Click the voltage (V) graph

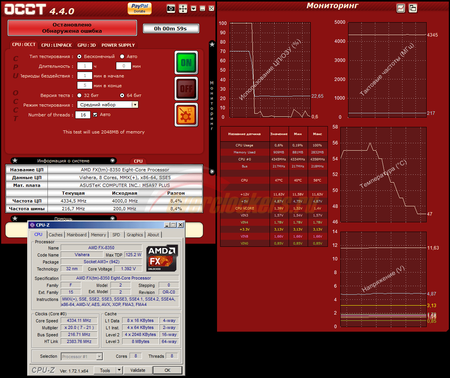(x=383, y=279)
